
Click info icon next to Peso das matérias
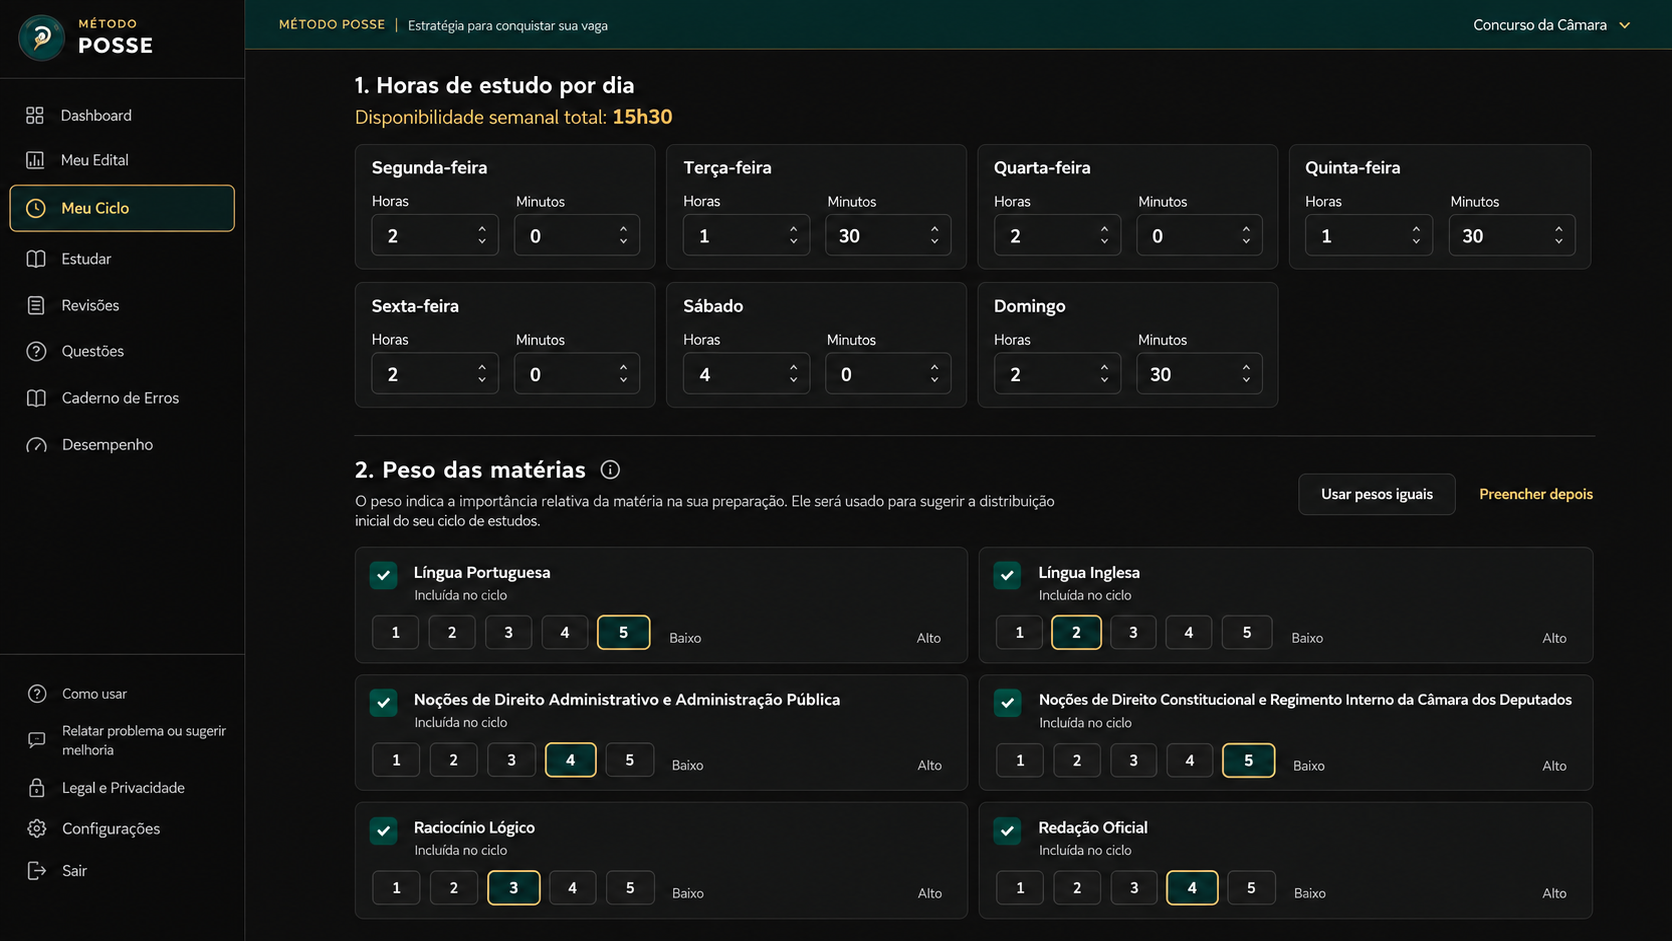[610, 470]
